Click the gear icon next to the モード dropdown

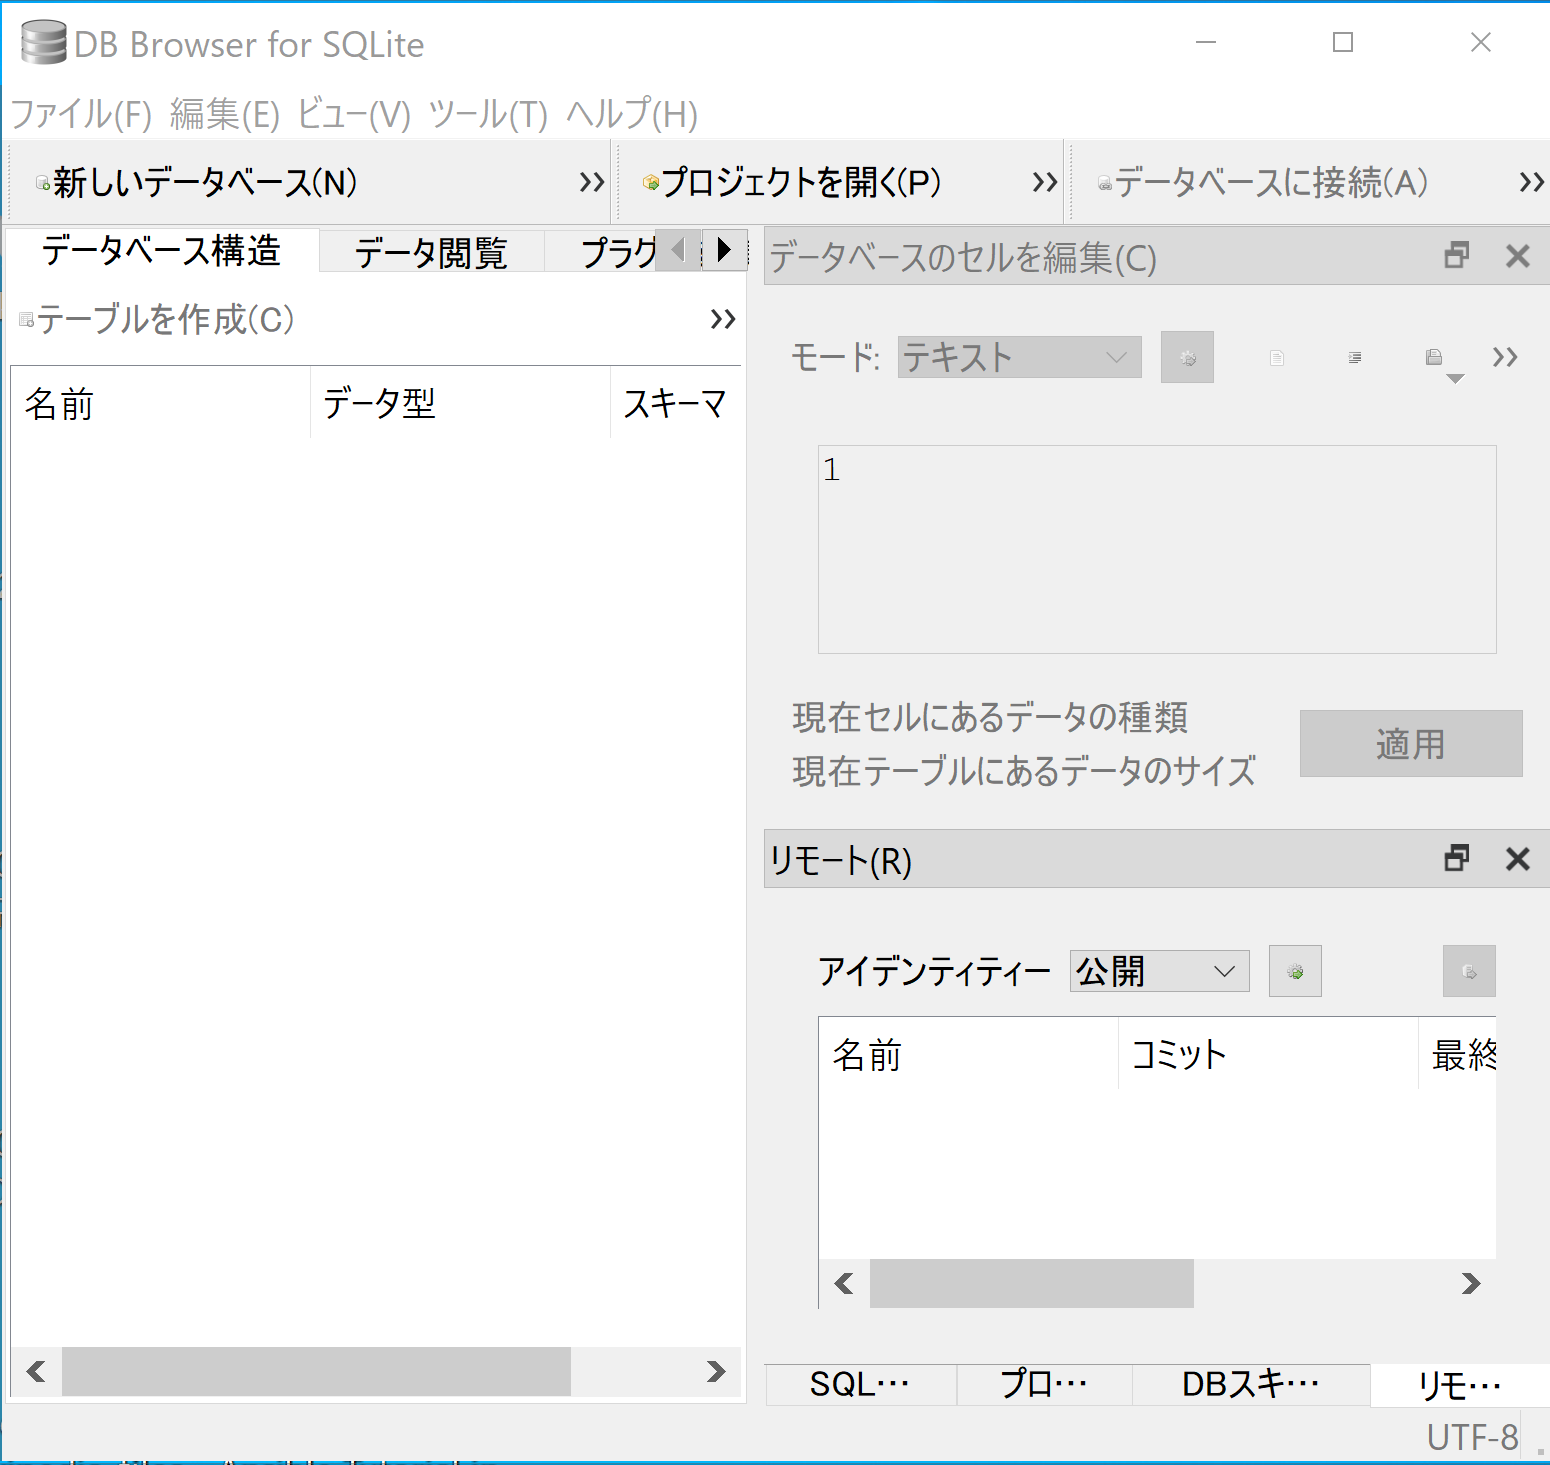pyautogui.click(x=1187, y=357)
